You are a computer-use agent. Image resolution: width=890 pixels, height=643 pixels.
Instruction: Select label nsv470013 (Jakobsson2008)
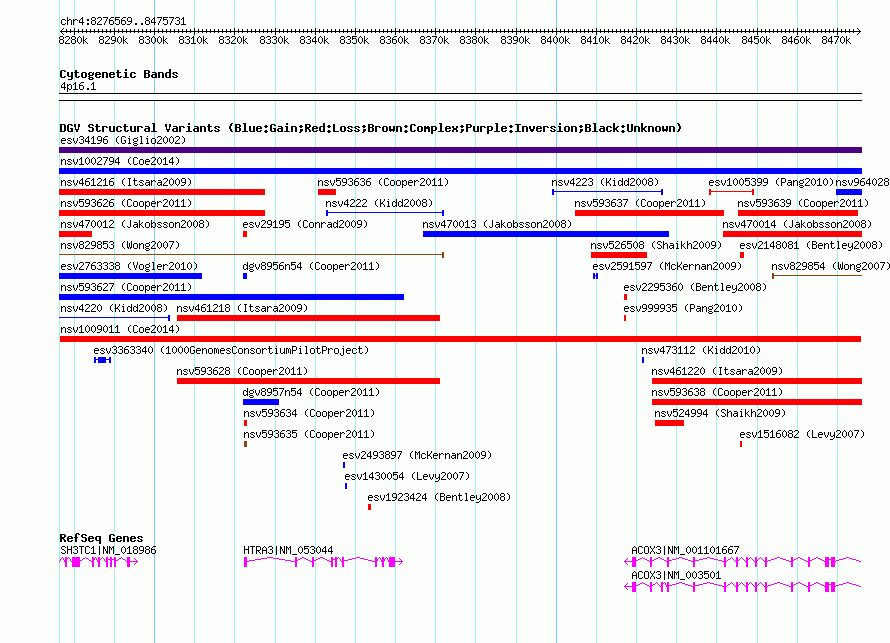pos(497,224)
